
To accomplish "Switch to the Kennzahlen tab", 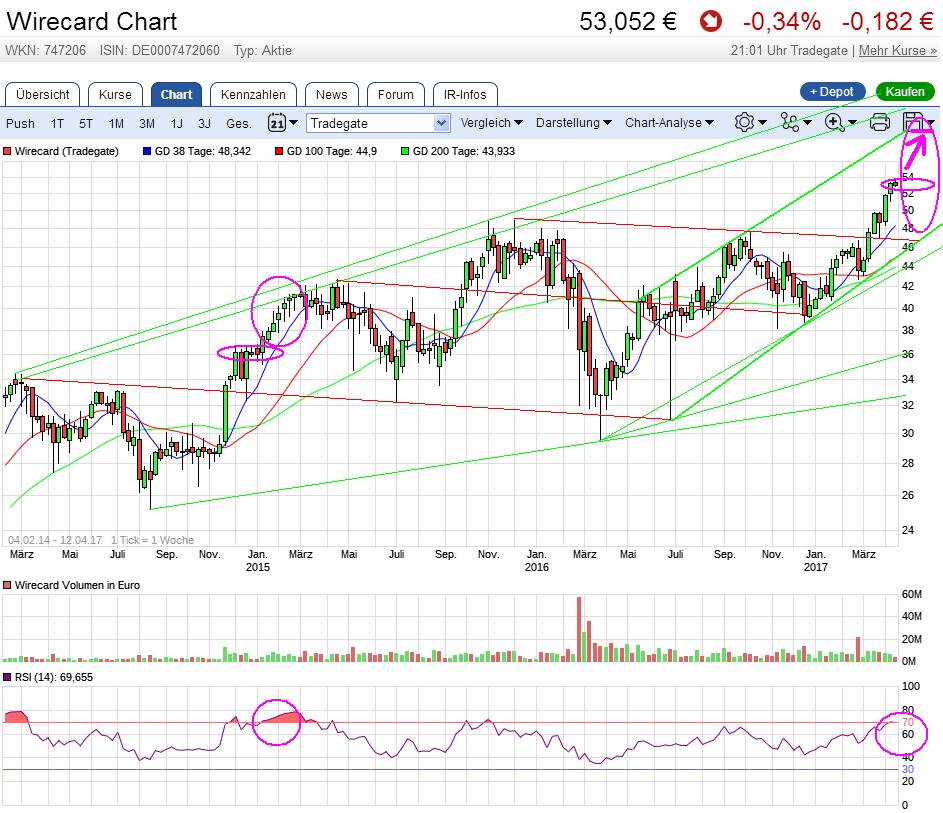I will click(253, 95).
